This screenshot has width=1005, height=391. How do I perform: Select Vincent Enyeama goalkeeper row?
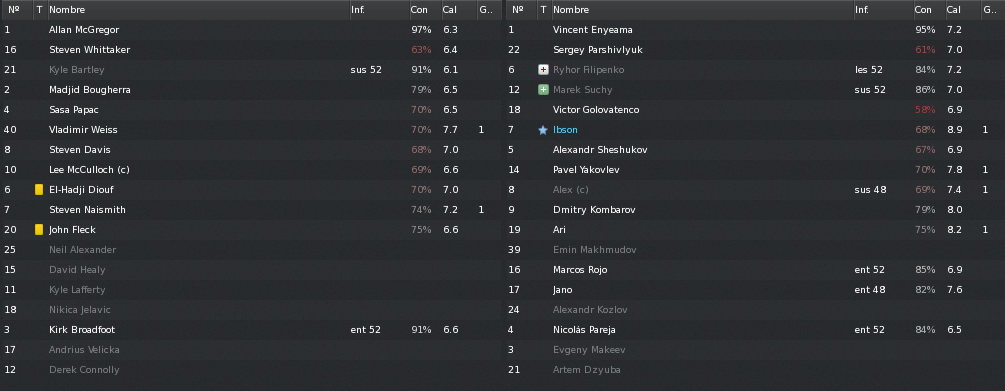[x=755, y=30]
